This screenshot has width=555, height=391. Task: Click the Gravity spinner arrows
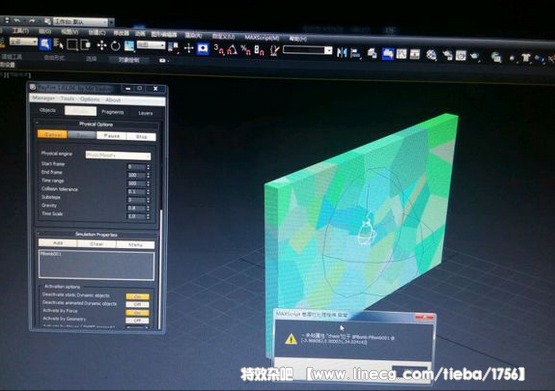[x=148, y=208]
